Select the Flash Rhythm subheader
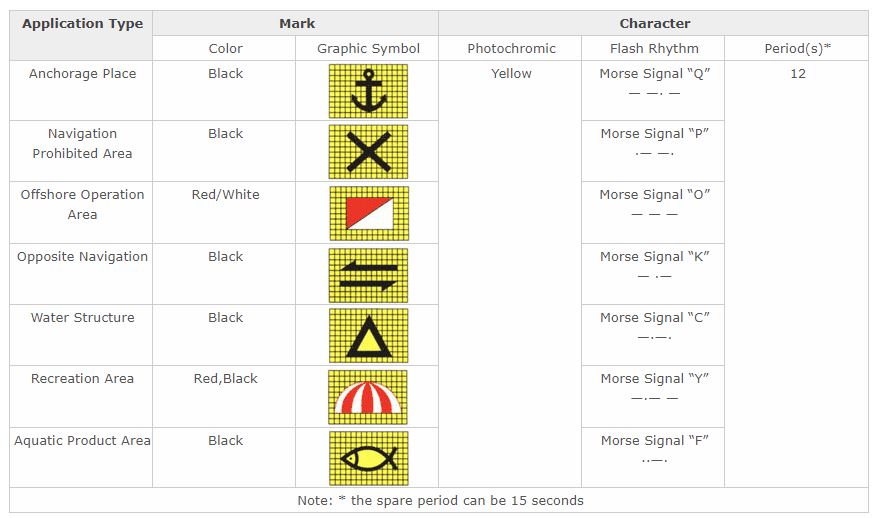The width and height of the screenshot is (873, 518). coord(654,48)
